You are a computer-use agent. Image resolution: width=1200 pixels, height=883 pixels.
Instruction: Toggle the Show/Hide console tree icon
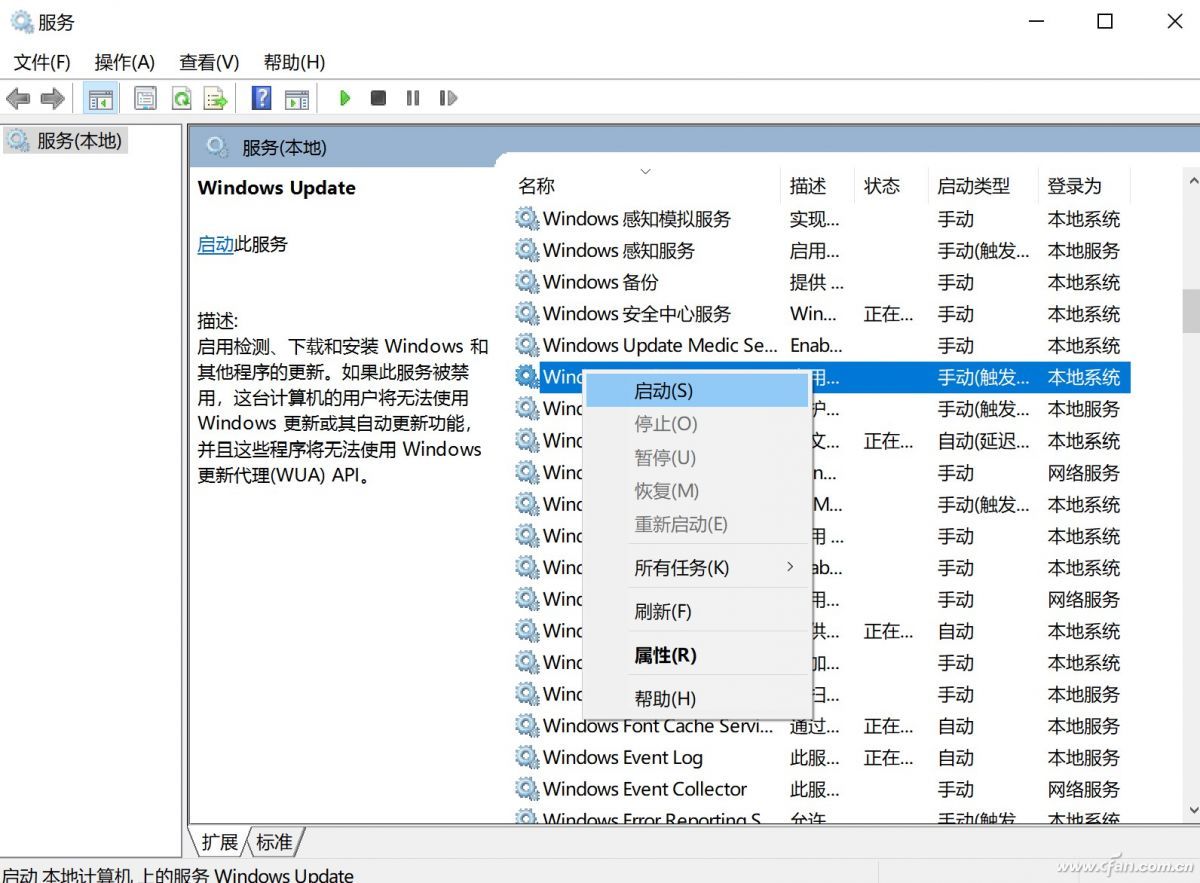coord(100,97)
